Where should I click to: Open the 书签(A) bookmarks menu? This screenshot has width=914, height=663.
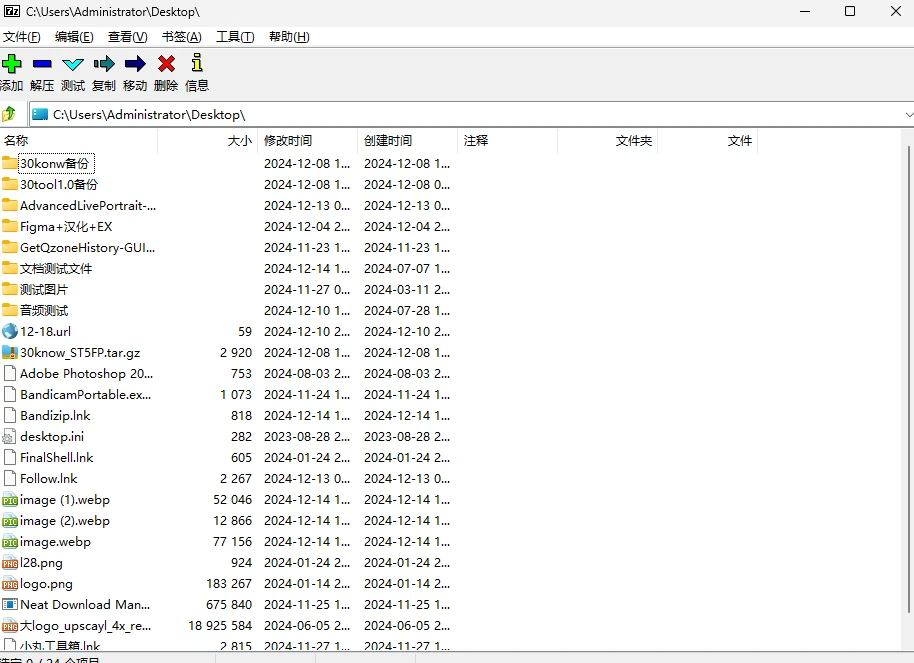pos(181,37)
